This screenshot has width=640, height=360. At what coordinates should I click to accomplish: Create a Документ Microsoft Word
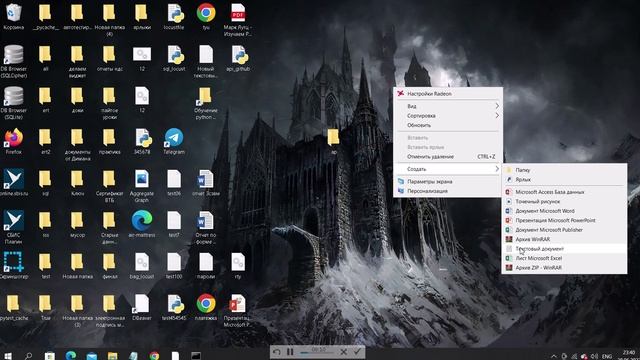(564, 211)
